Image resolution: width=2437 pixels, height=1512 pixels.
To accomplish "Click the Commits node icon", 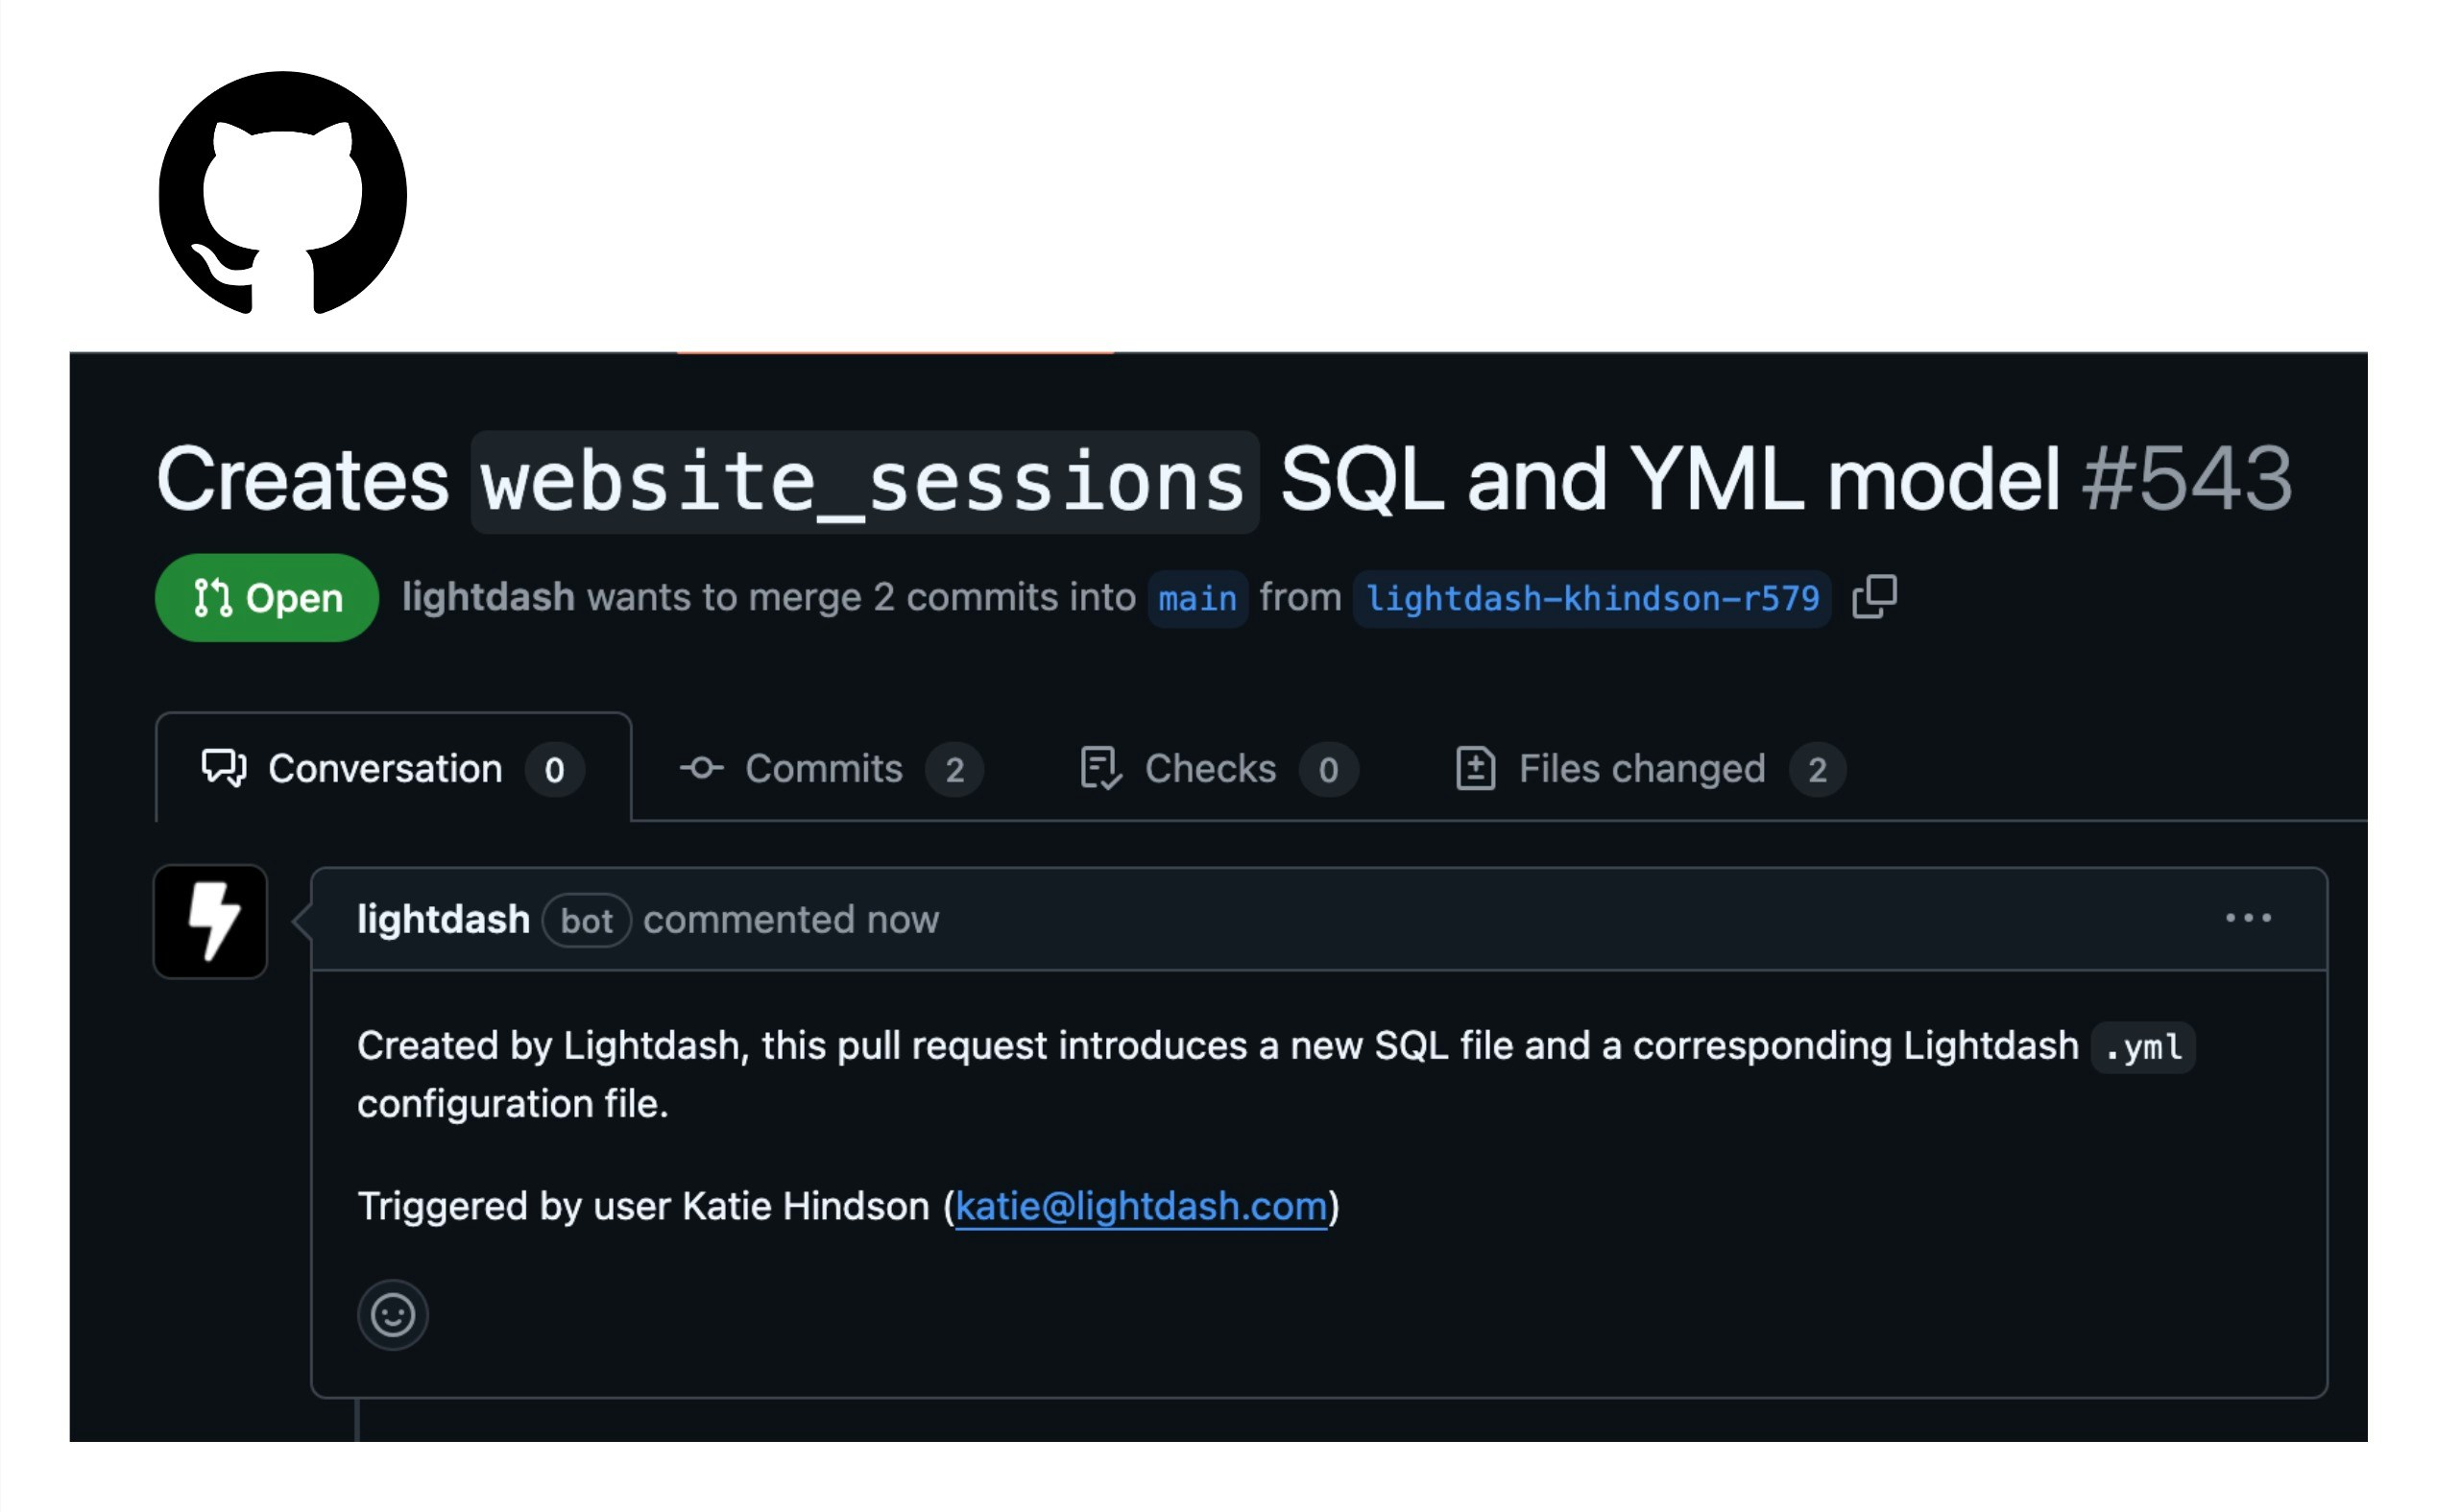I will click(701, 768).
